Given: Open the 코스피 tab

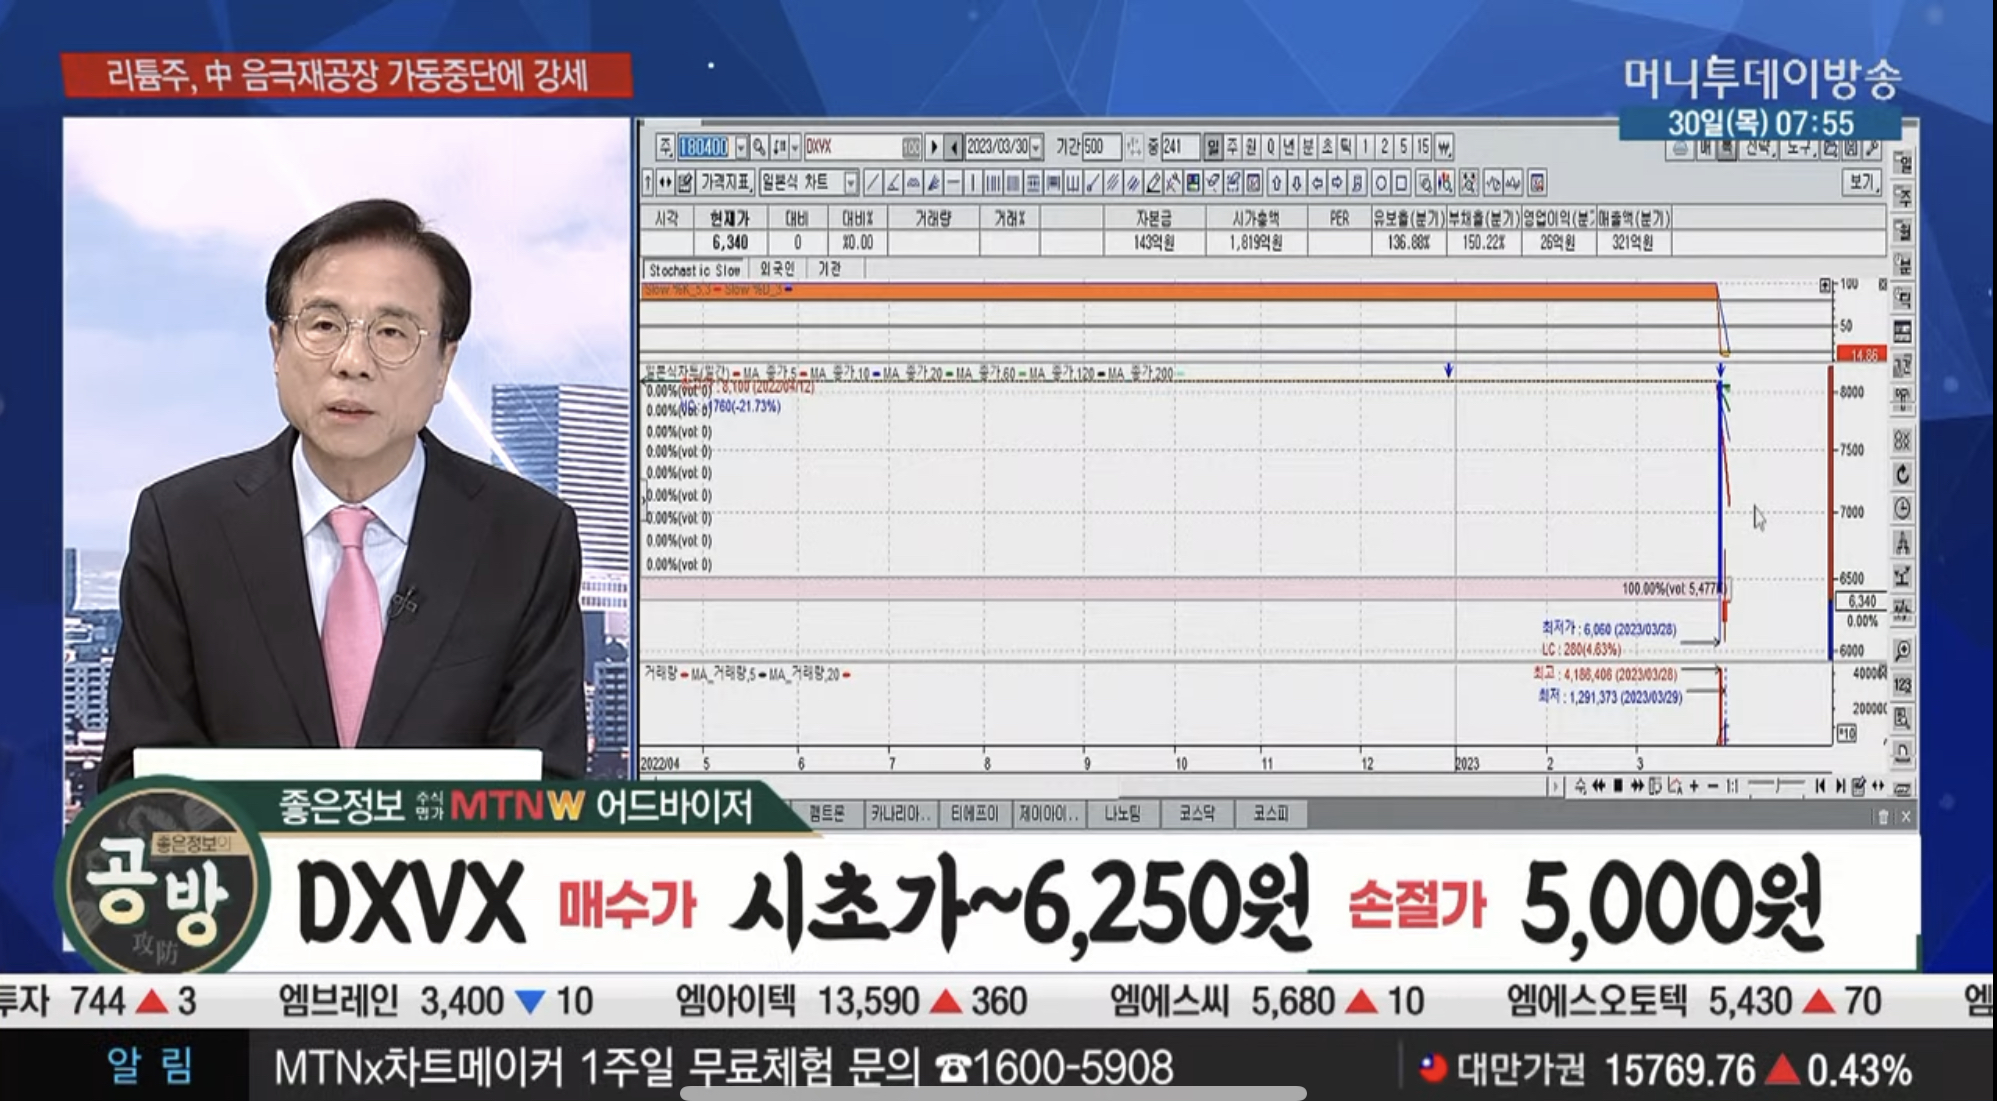Looking at the screenshot, I should tap(1270, 814).
